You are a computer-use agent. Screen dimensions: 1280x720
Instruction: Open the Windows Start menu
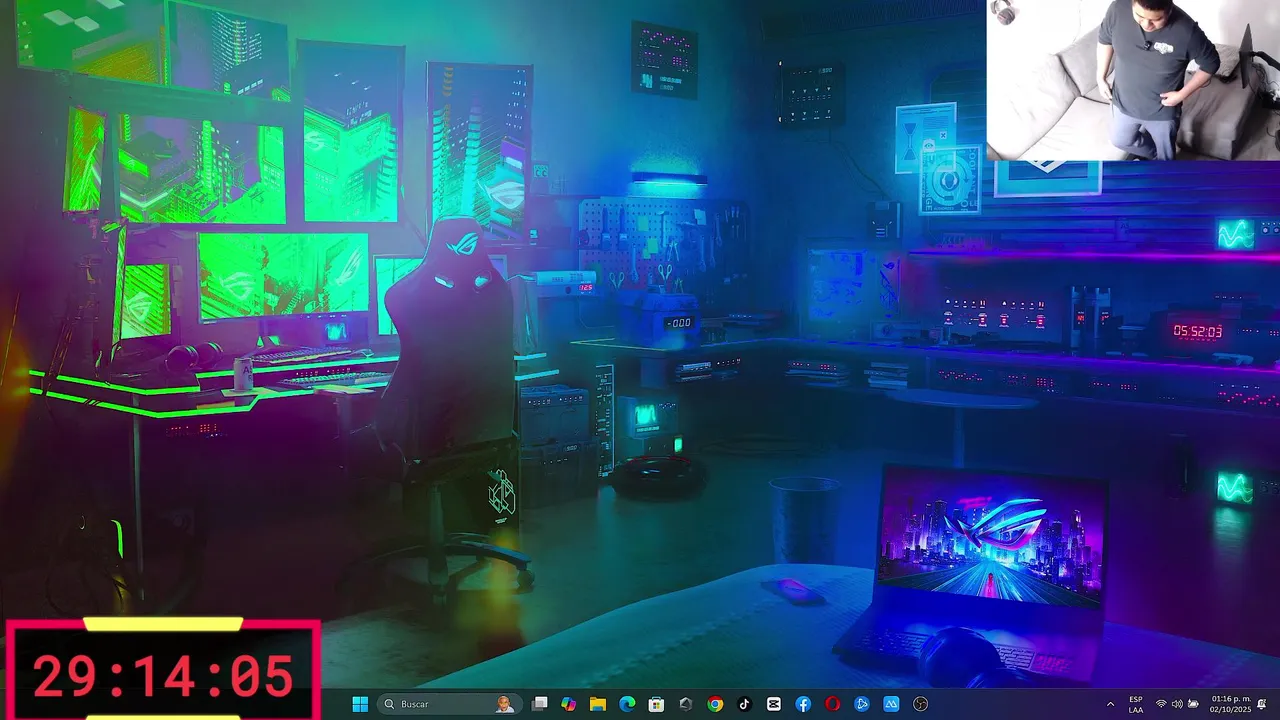pyautogui.click(x=360, y=704)
